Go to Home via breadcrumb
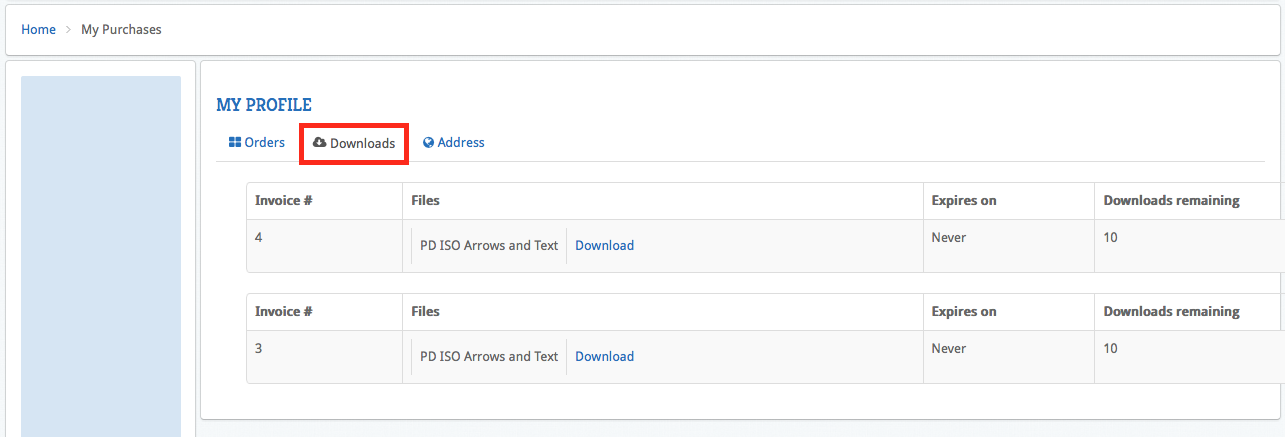This screenshot has height=437, width=1285. click(38, 30)
